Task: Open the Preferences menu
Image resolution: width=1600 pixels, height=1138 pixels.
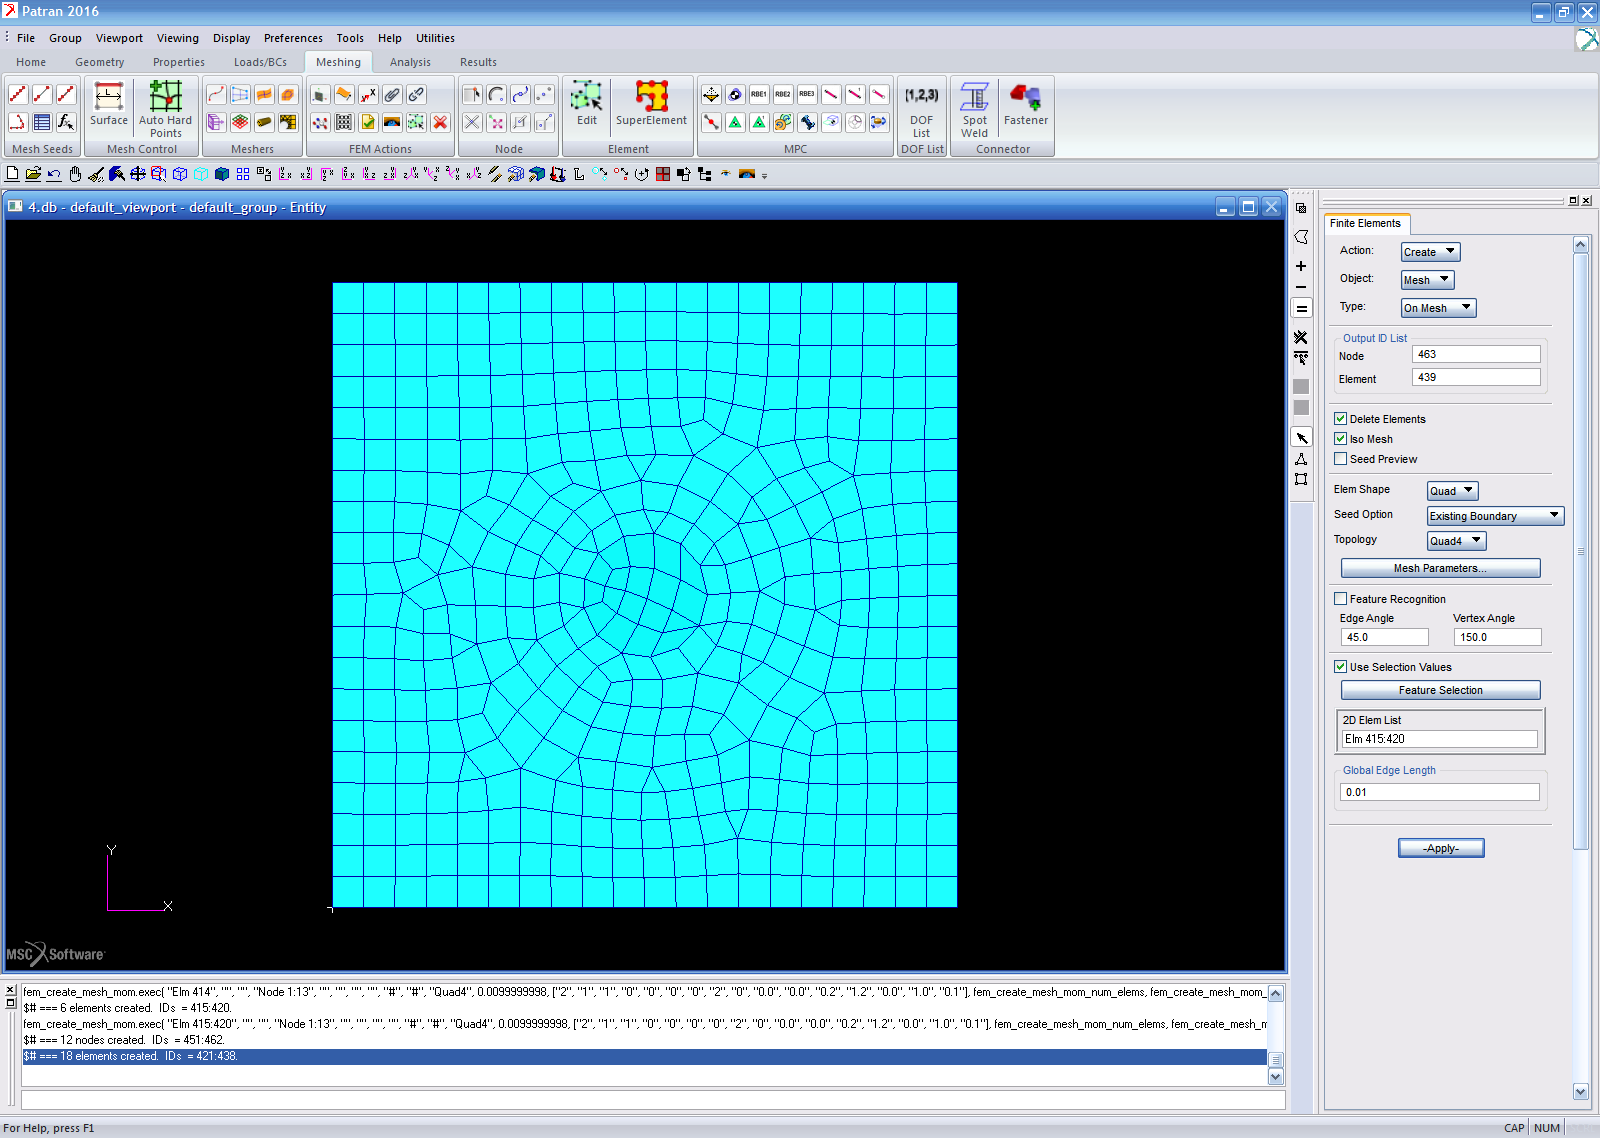Action: tap(293, 38)
